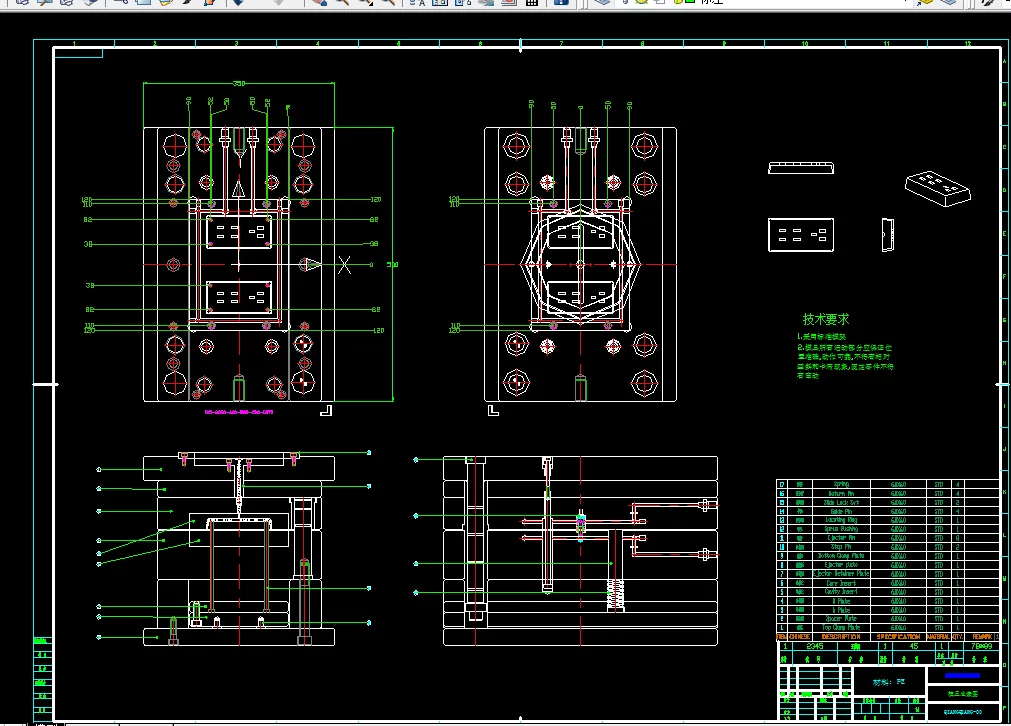
Task: Select the coil spring in the section view
Action: (615, 594)
